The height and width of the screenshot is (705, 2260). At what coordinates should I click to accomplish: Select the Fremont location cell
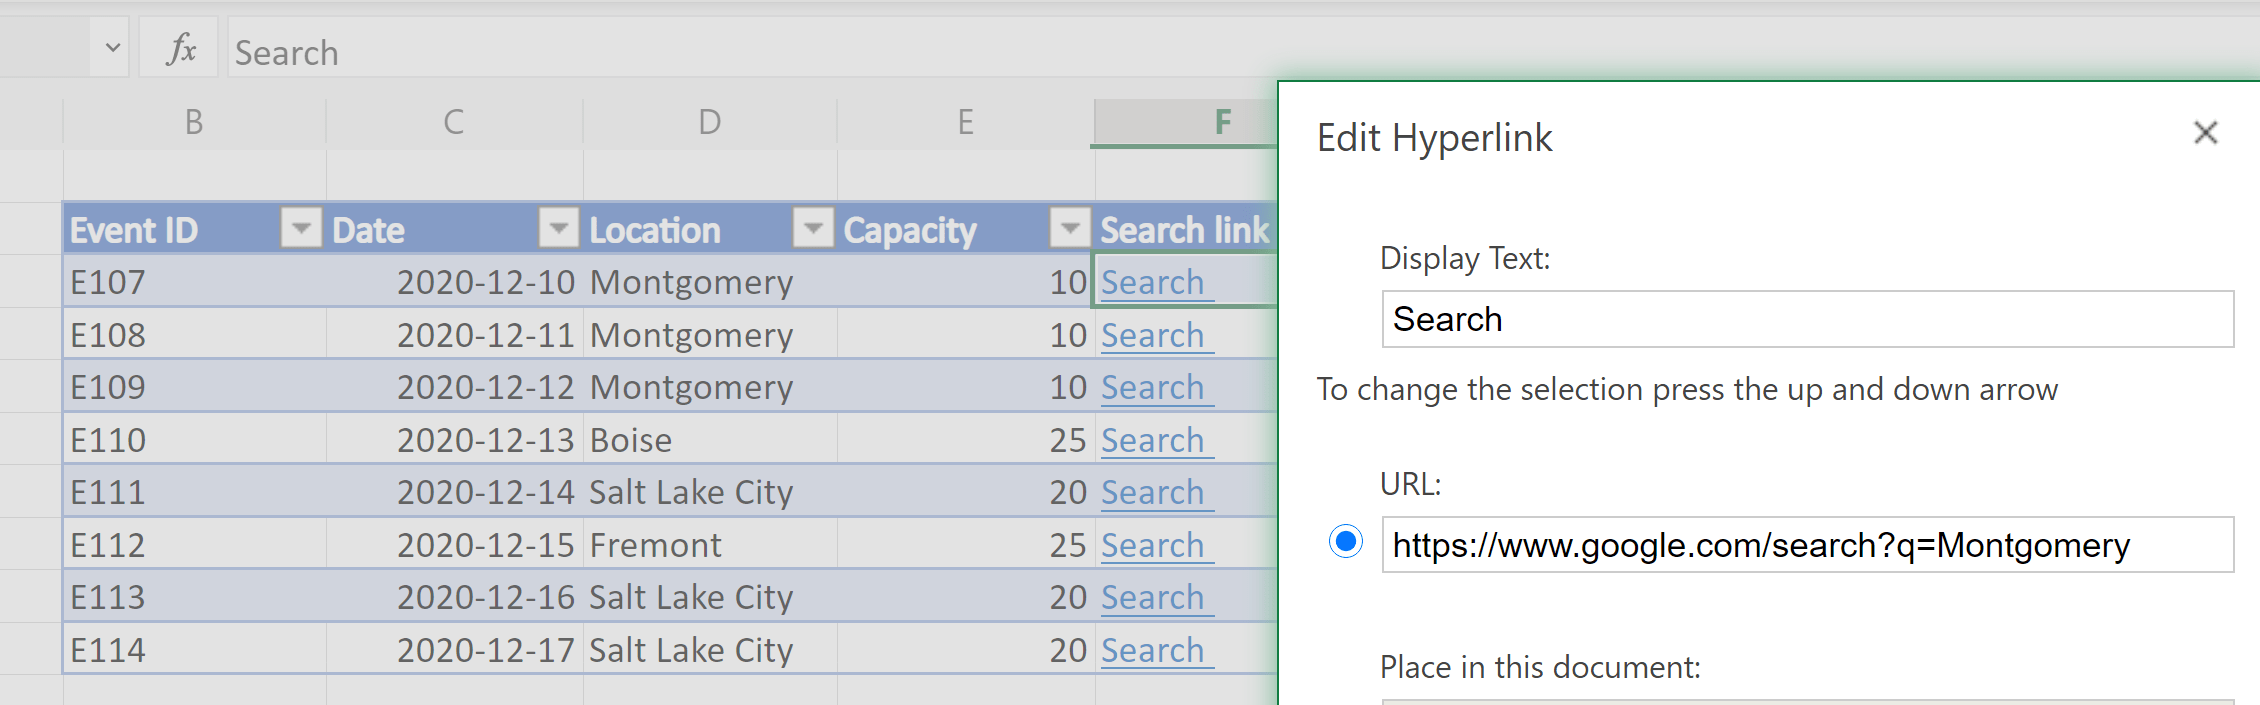tap(710, 545)
